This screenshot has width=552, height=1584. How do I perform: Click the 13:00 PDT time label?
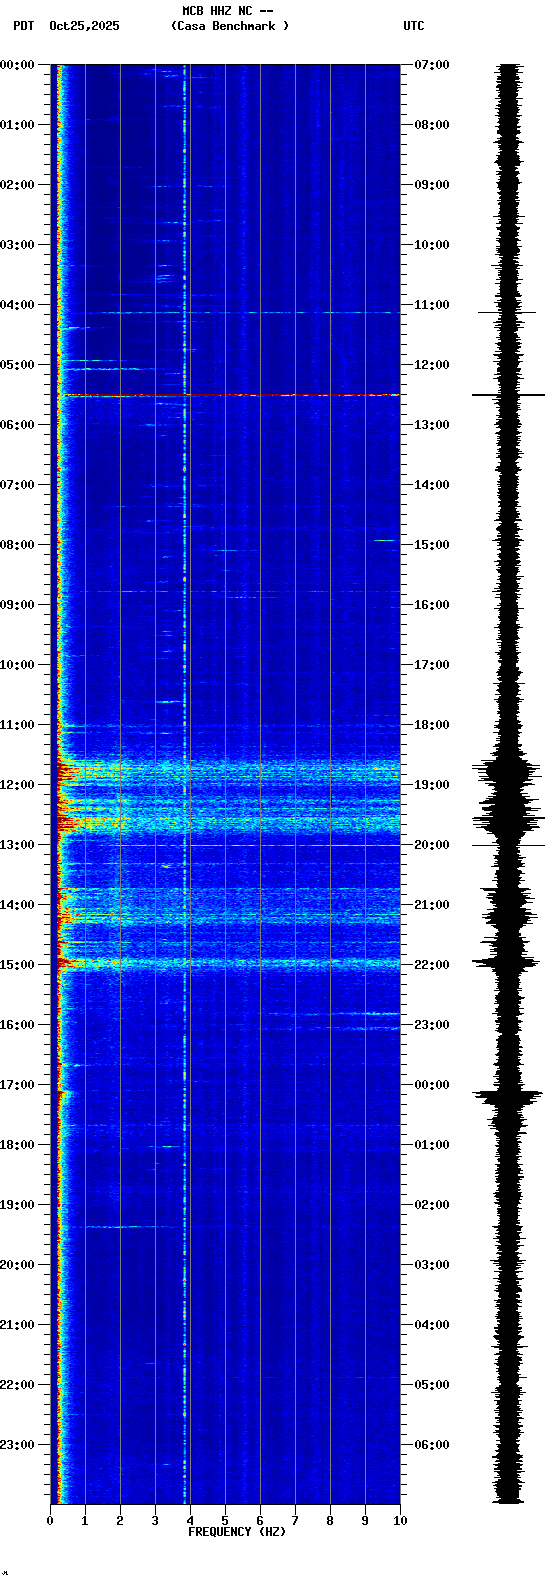18,845
